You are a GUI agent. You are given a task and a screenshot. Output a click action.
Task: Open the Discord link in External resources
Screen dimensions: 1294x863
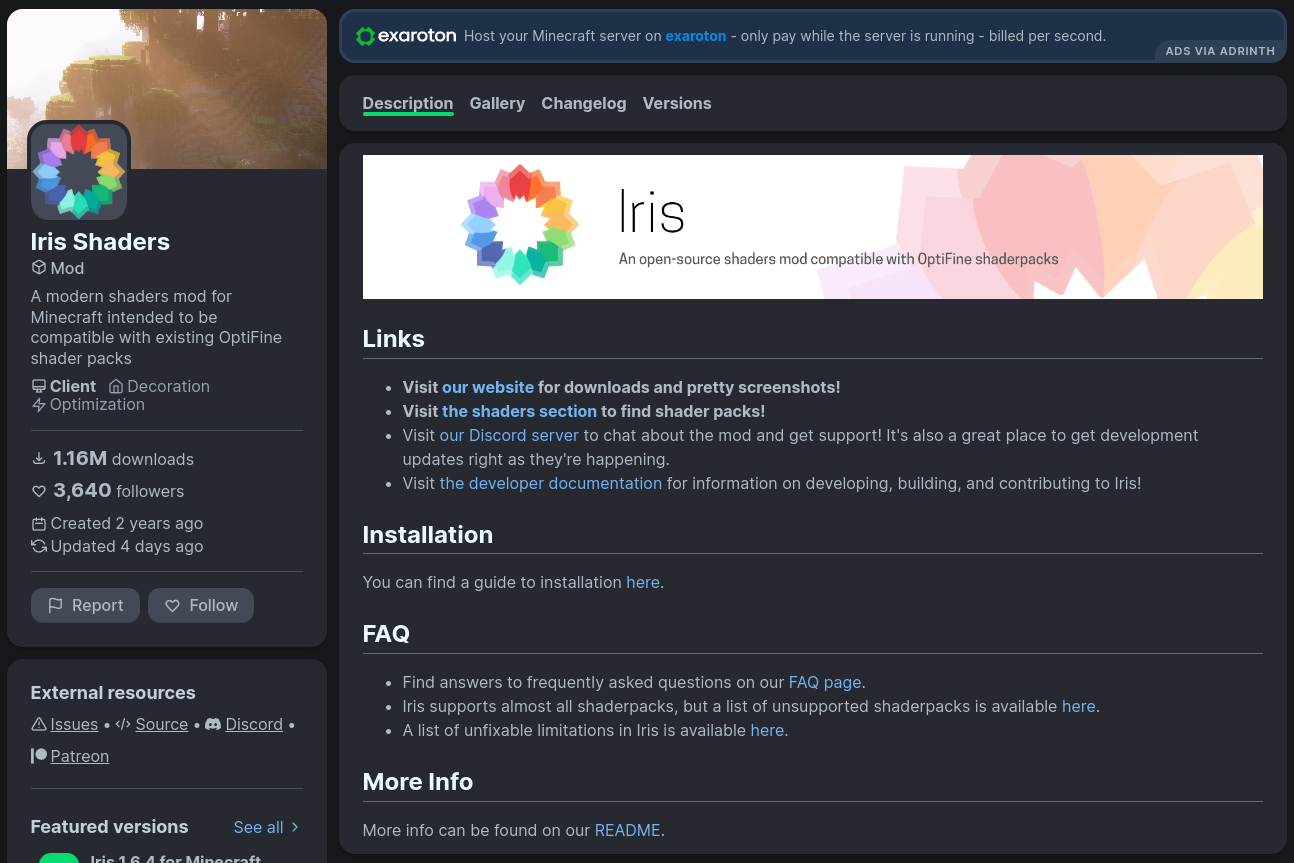253,724
